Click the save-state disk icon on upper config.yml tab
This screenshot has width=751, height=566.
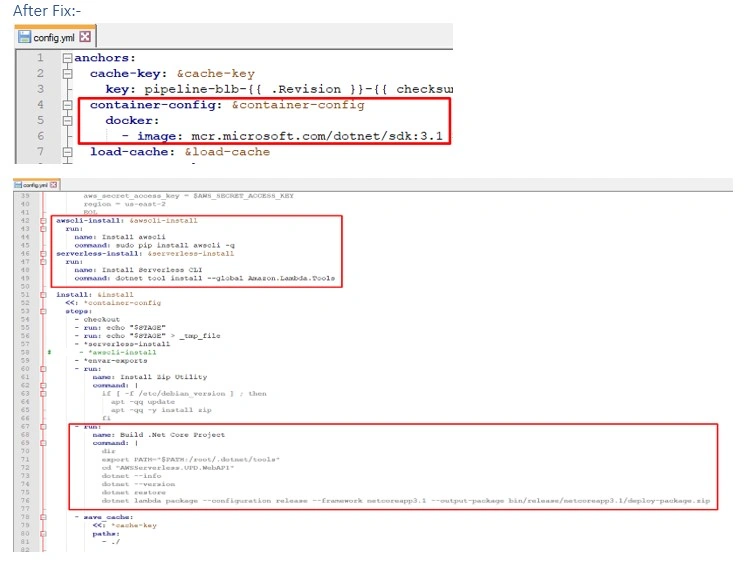point(24,37)
